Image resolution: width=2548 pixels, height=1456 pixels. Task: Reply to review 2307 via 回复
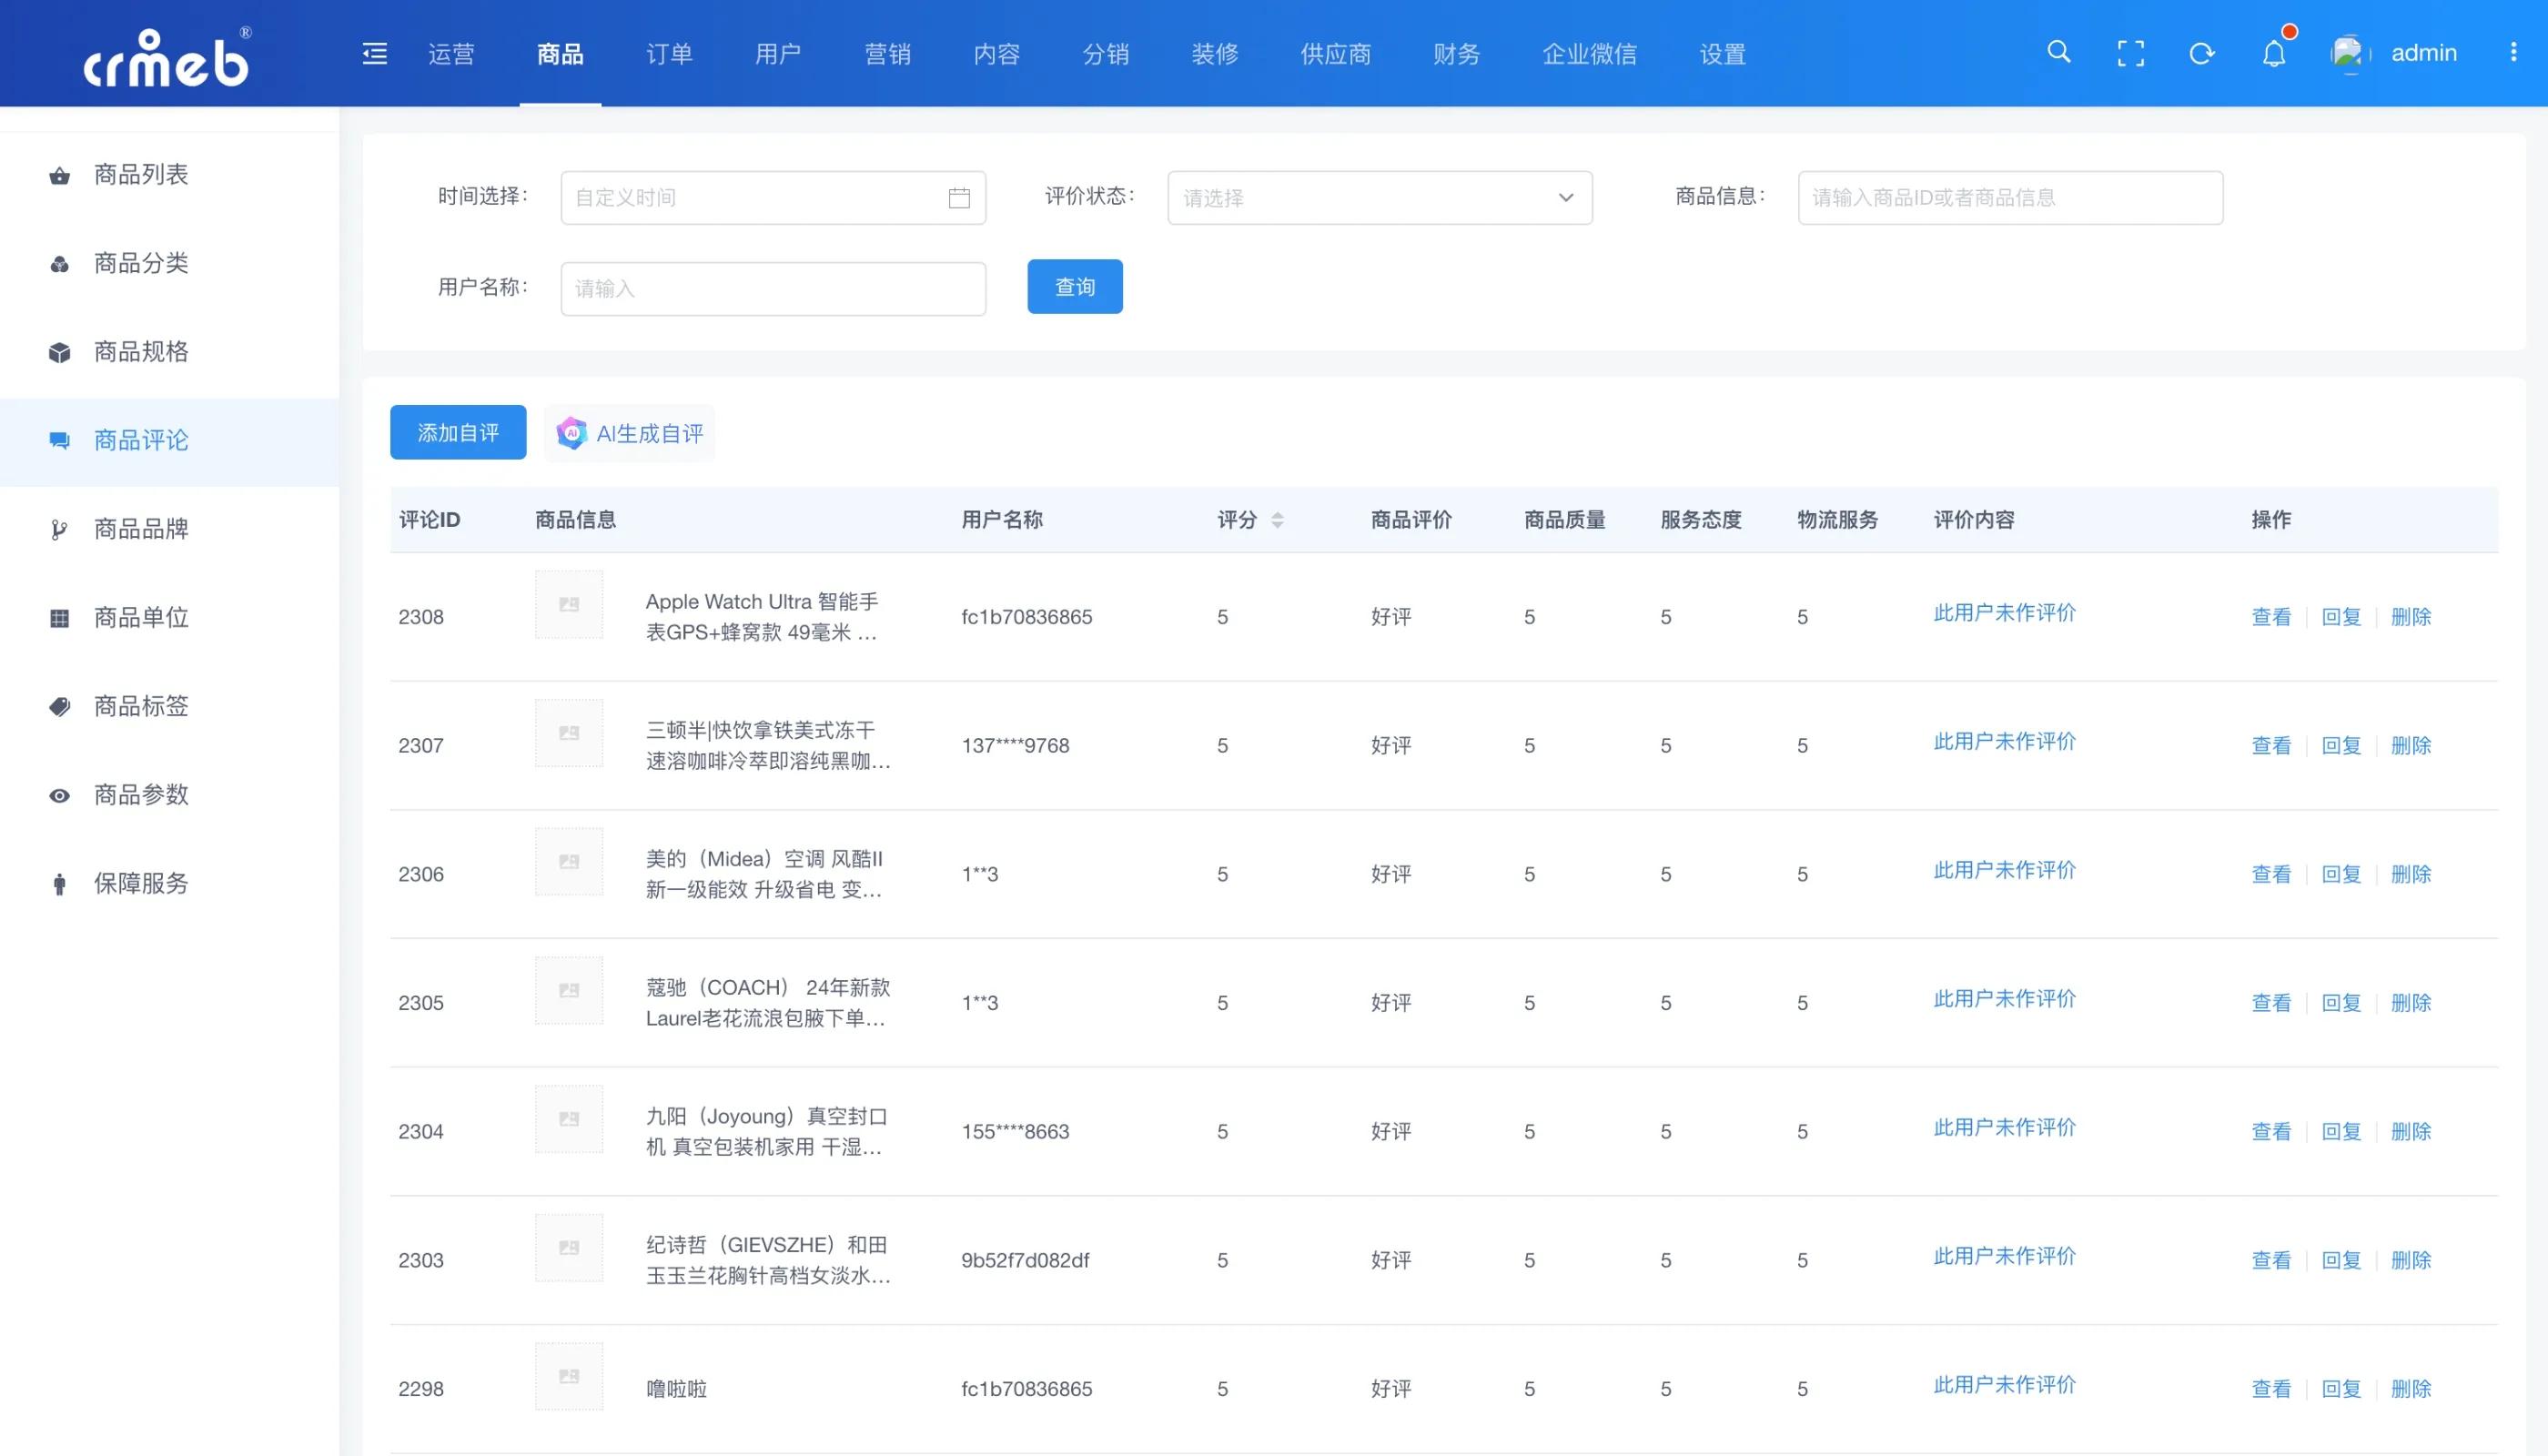[x=2341, y=746]
